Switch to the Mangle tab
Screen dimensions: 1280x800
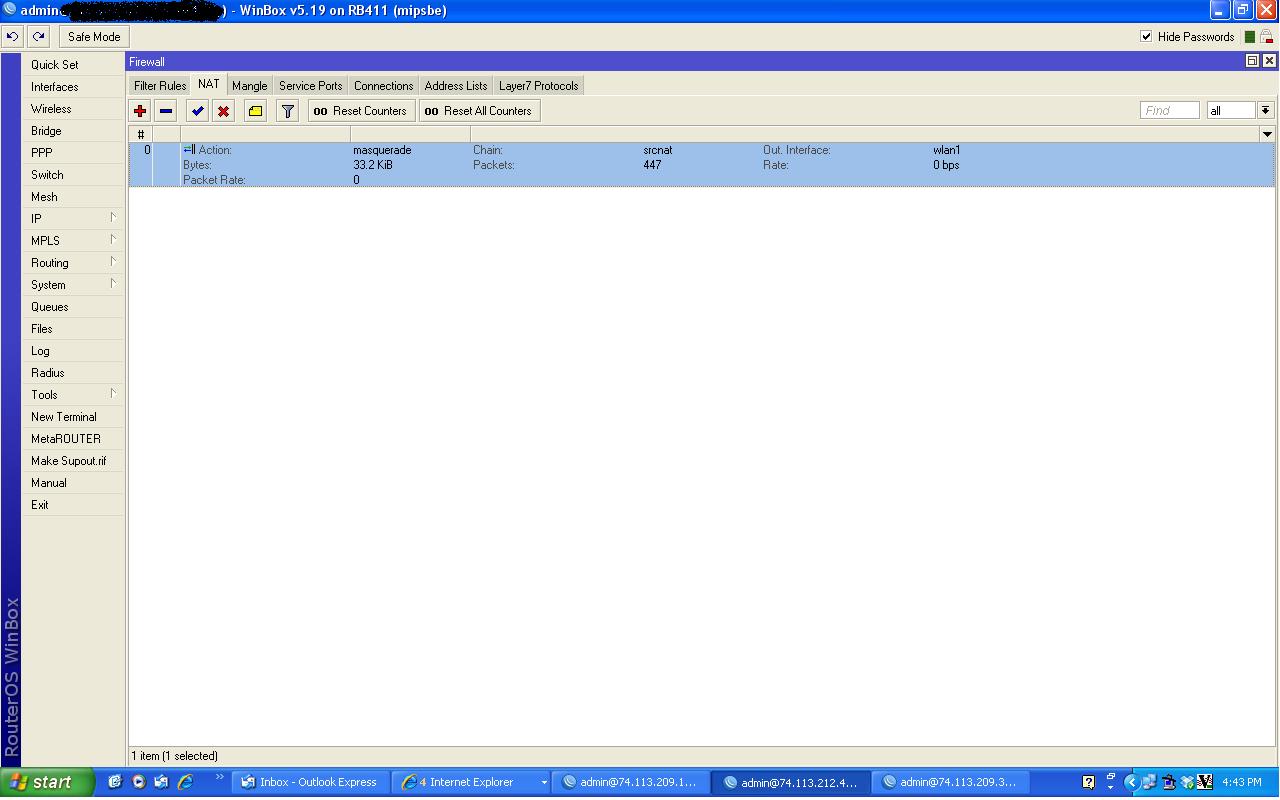point(250,86)
